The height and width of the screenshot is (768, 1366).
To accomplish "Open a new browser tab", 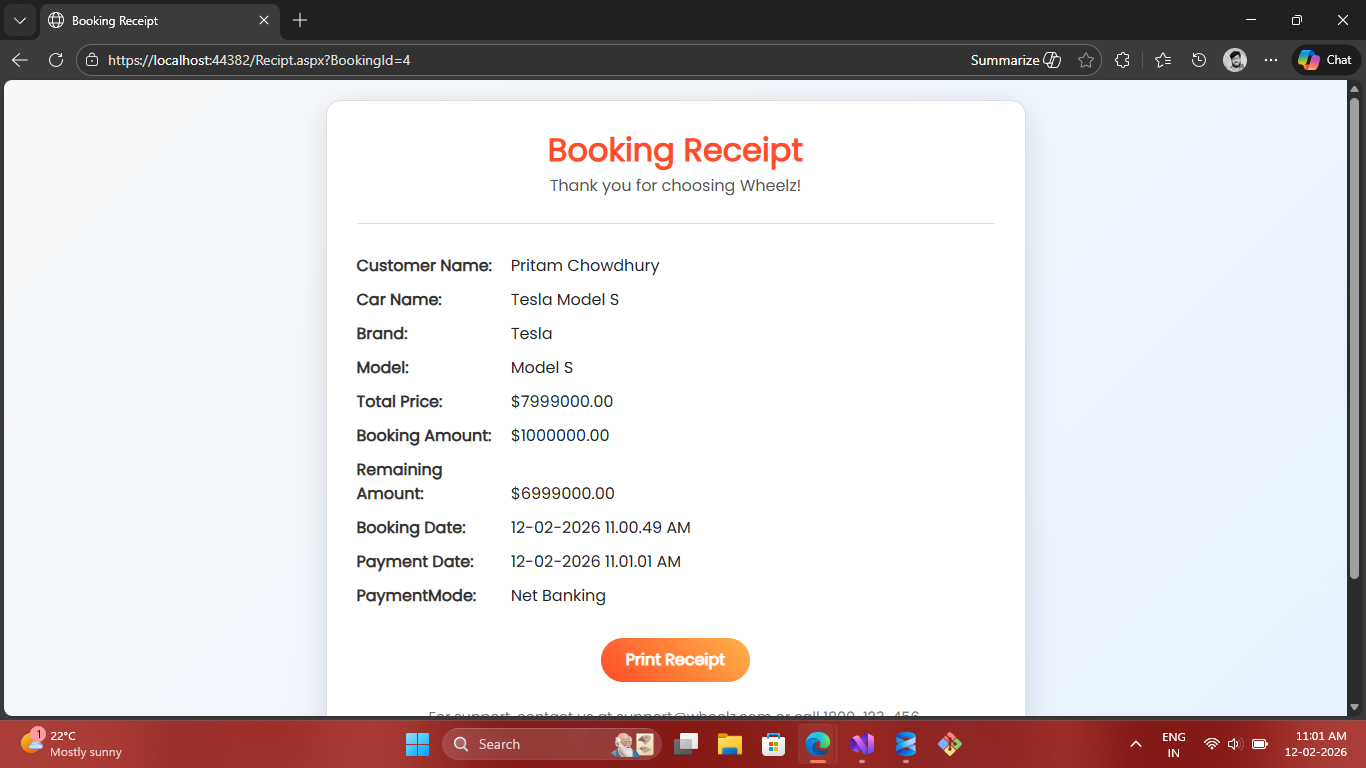I will 300,20.
